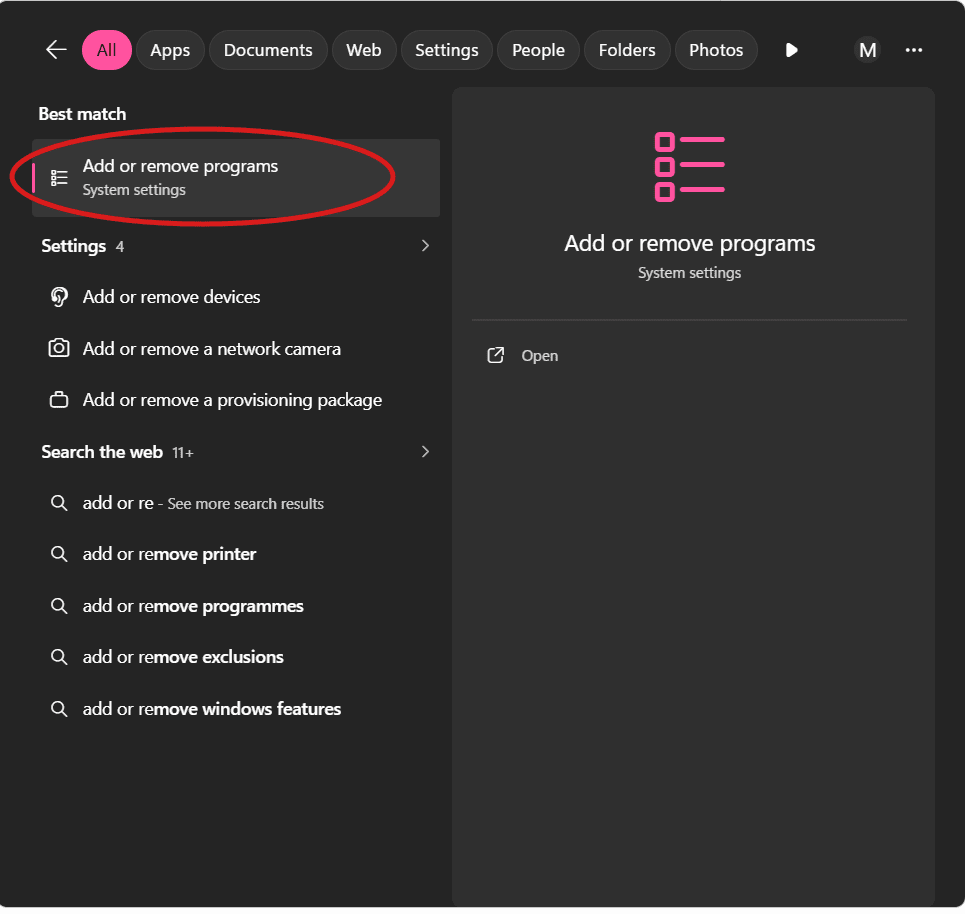965x914 pixels.
Task: Click the provisioning package briefcase icon
Action: (59, 400)
